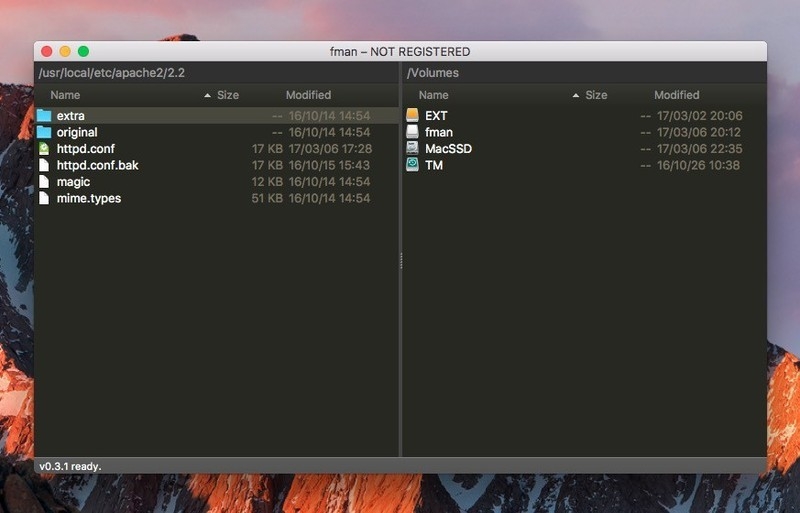Click the original folder icon
Image resolution: width=800 pixels, height=513 pixels.
click(44, 132)
